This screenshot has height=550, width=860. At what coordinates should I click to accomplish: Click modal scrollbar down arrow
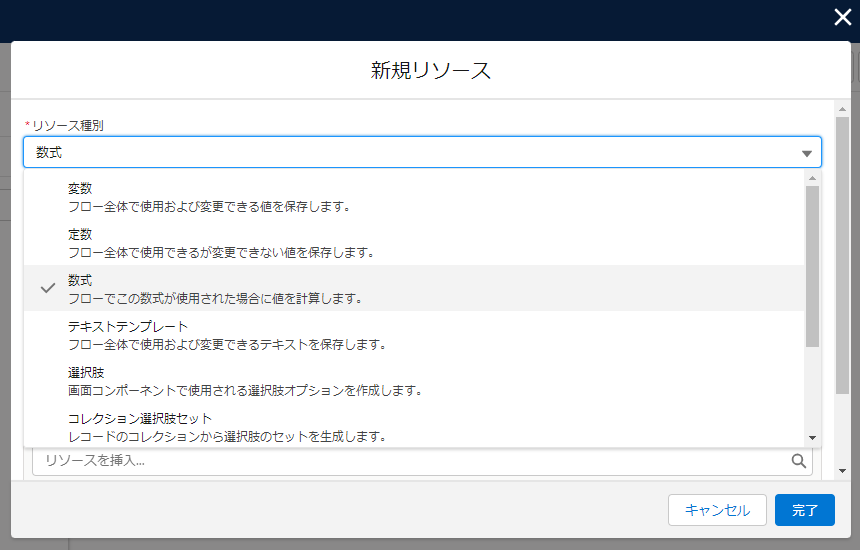point(842,471)
